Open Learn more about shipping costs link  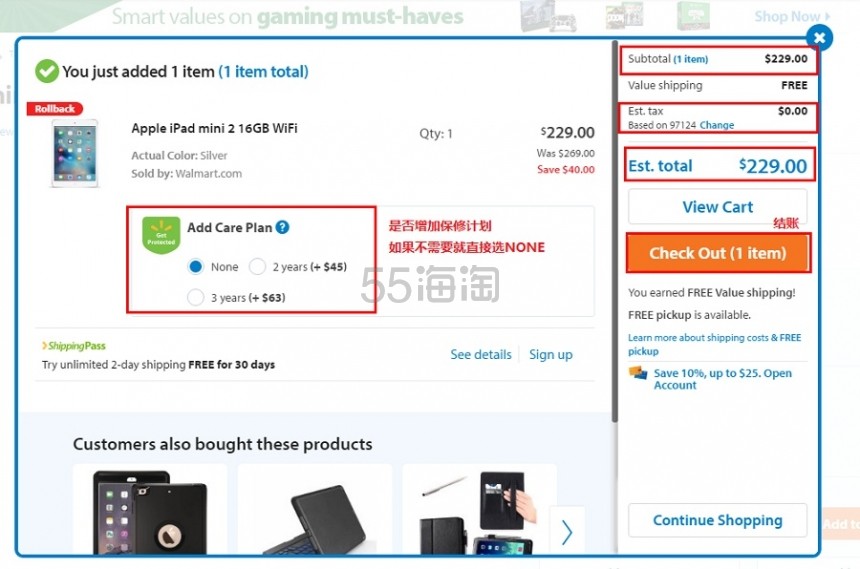click(715, 344)
